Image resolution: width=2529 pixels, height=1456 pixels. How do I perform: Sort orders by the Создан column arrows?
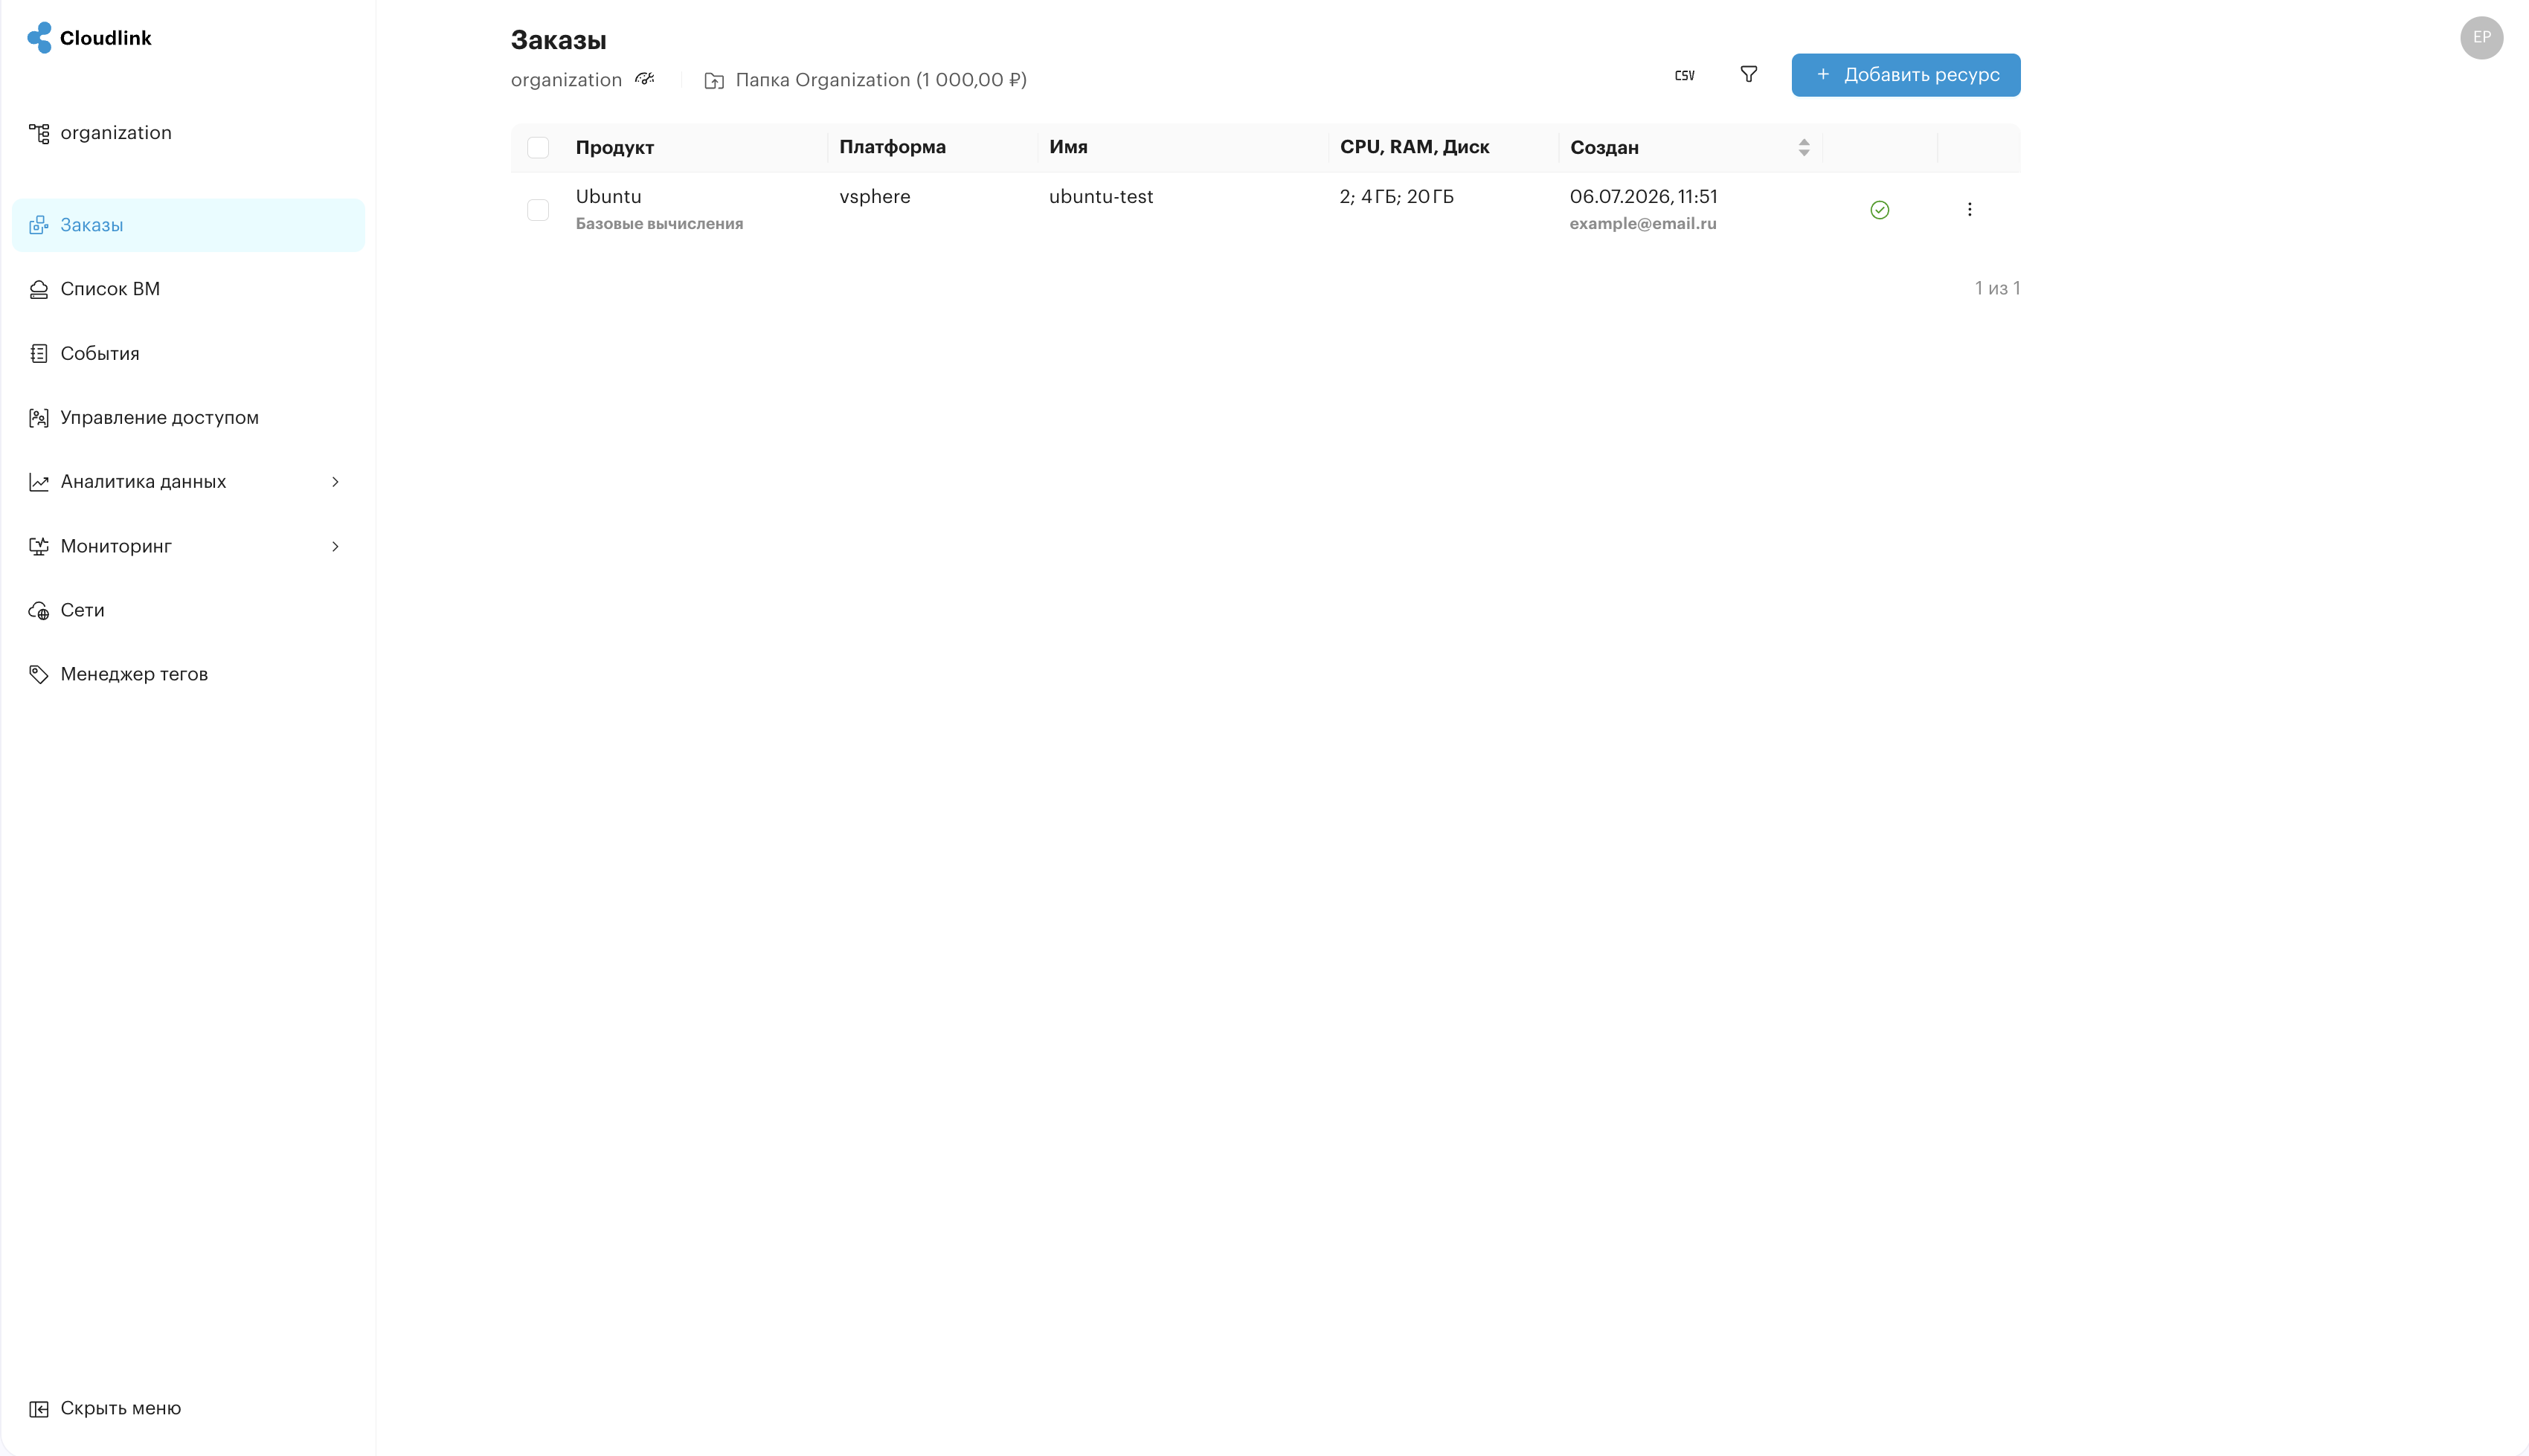pos(1803,148)
